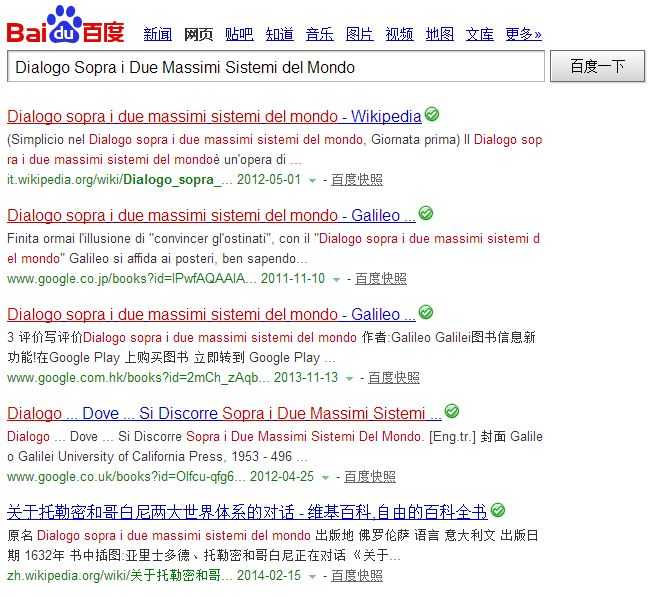This screenshot has width=653, height=597.
Task: Open result title with google.com.hk URL
Action: coord(211,314)
